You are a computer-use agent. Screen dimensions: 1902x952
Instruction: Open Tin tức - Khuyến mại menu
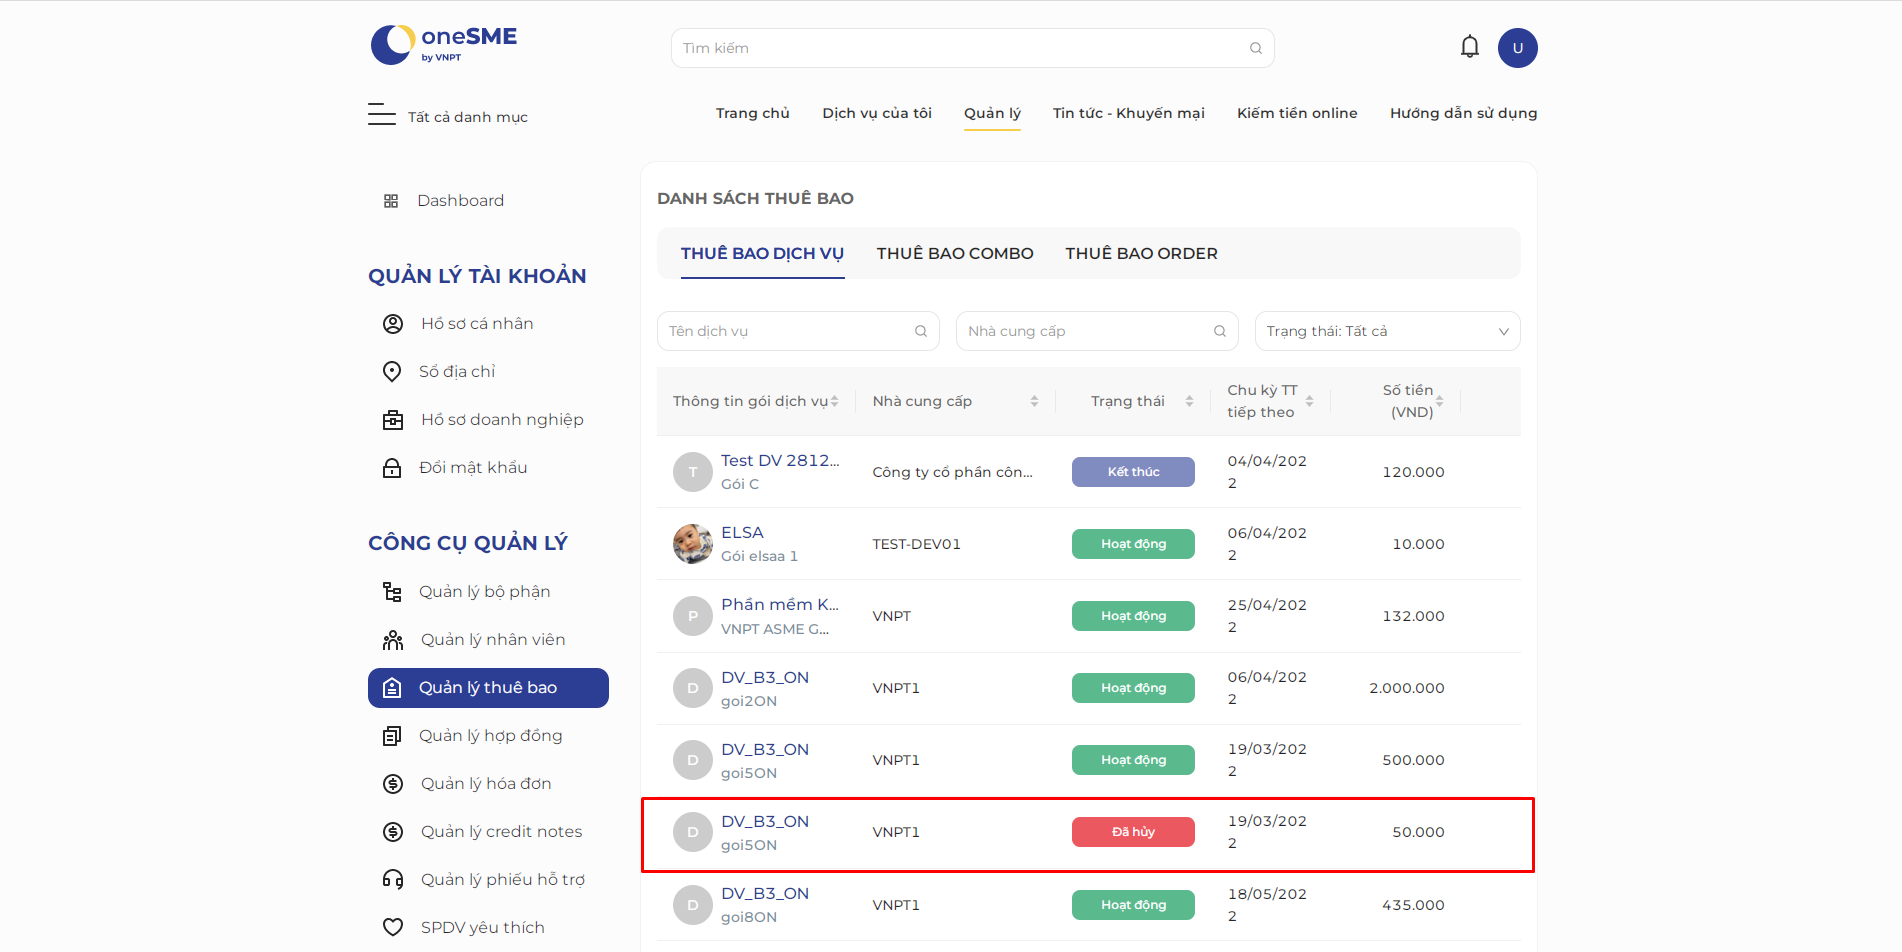tap(1128, 113)
